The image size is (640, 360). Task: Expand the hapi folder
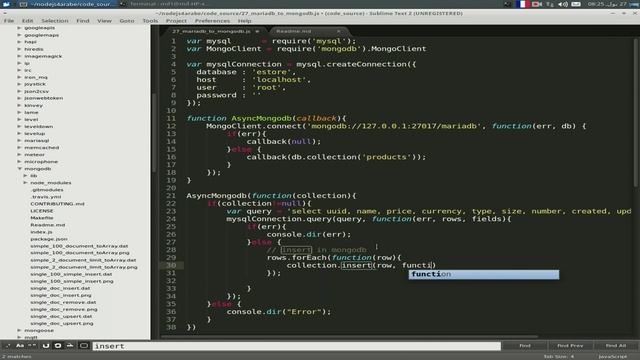[x=19, y=42]
